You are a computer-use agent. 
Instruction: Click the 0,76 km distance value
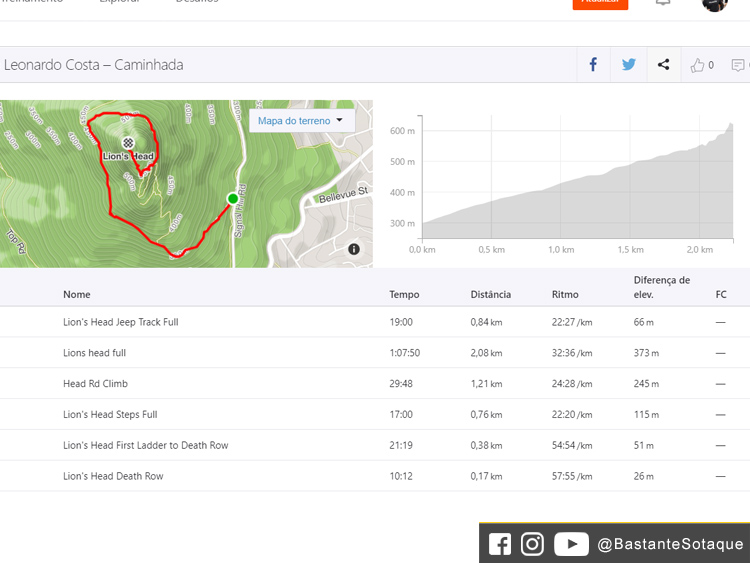486,415
